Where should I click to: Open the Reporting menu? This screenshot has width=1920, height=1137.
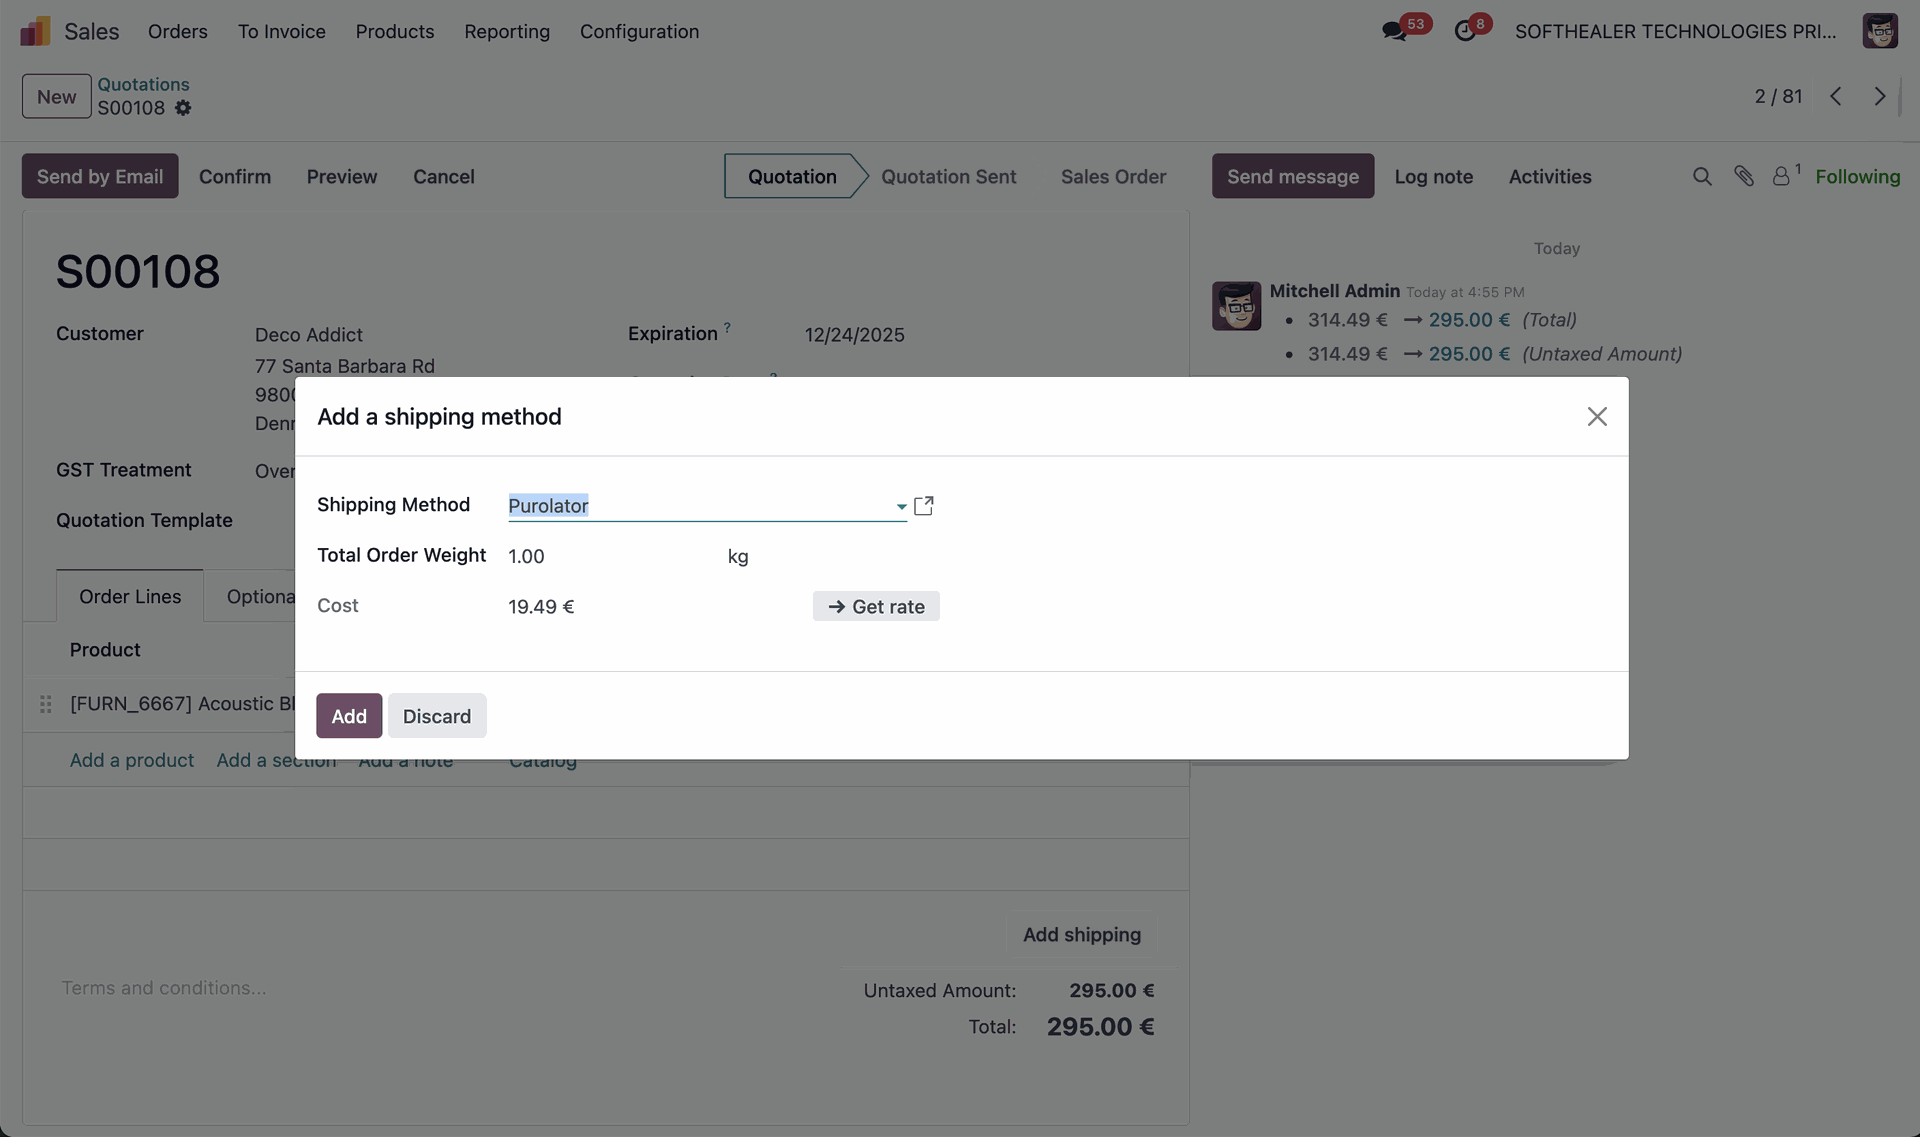pos(506,32)
